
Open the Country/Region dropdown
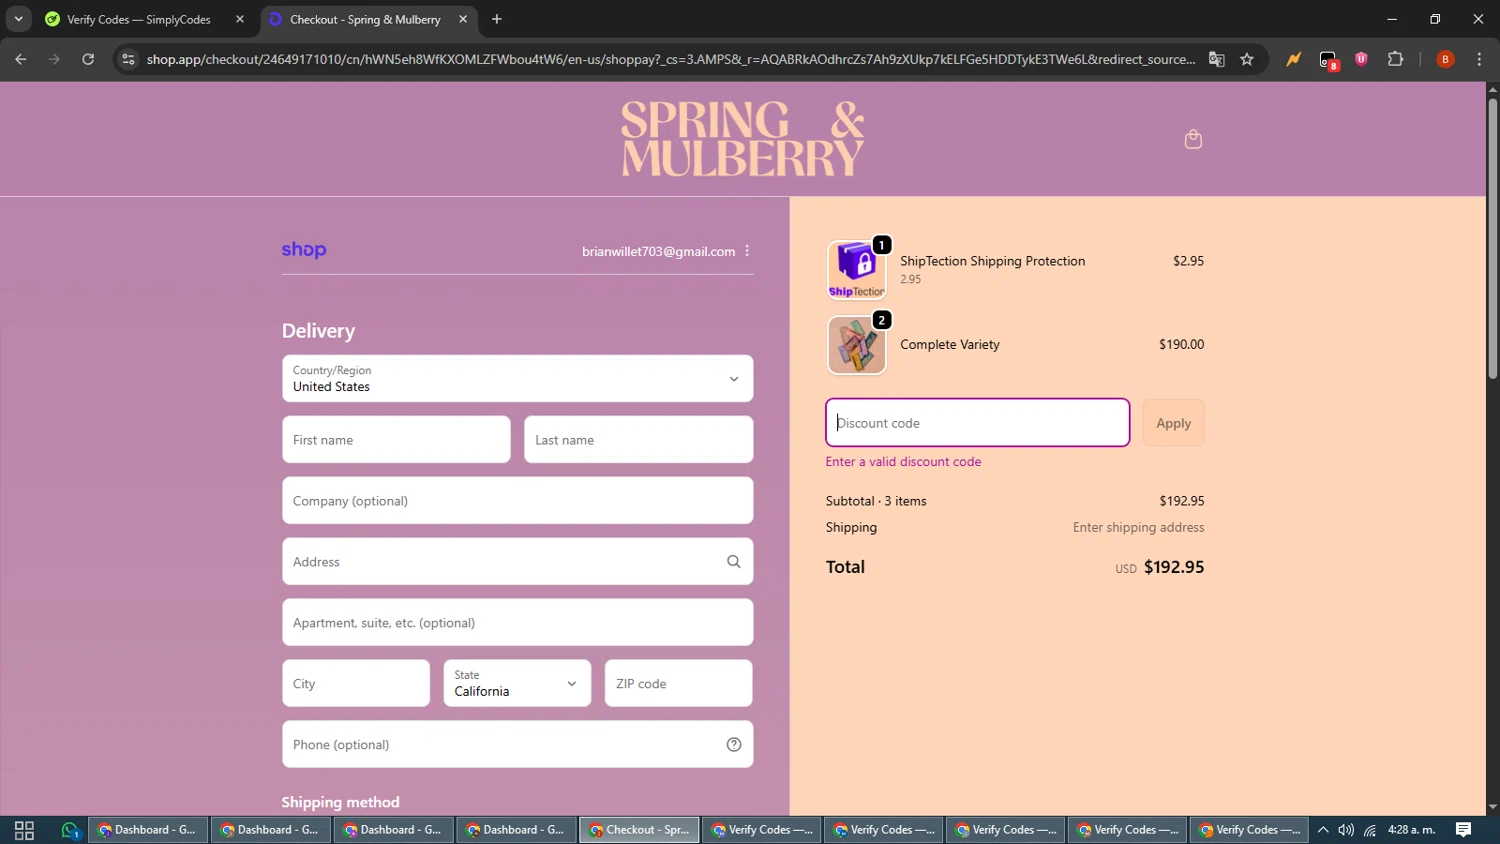click(x=517, y=379)
